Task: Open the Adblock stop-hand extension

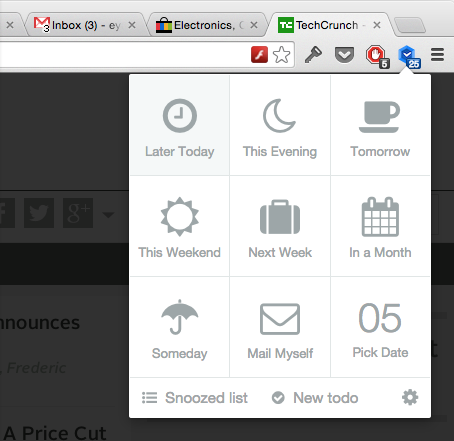Action: pos(377,56)
